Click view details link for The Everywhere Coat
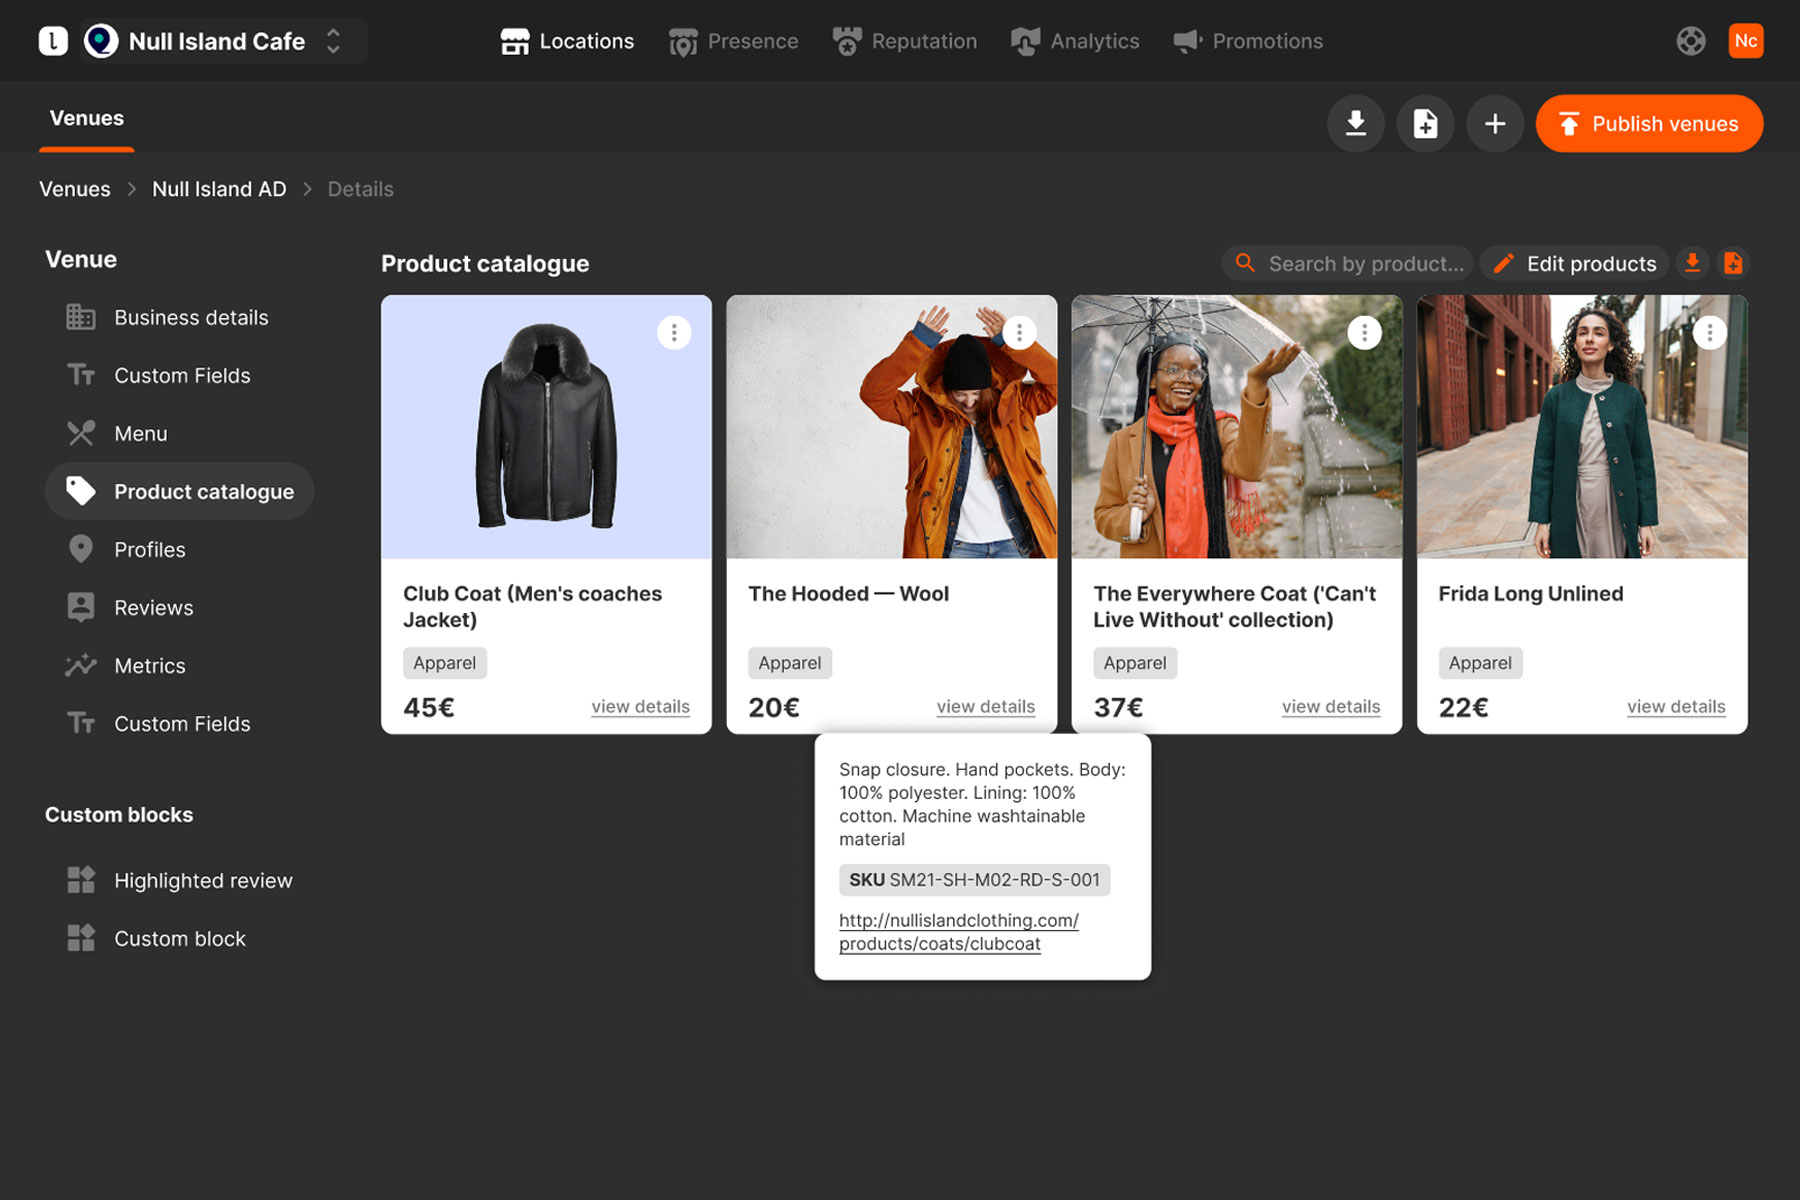Image resolution: width=1800 pixels, height=1200 pixels. coord(1330,706)
